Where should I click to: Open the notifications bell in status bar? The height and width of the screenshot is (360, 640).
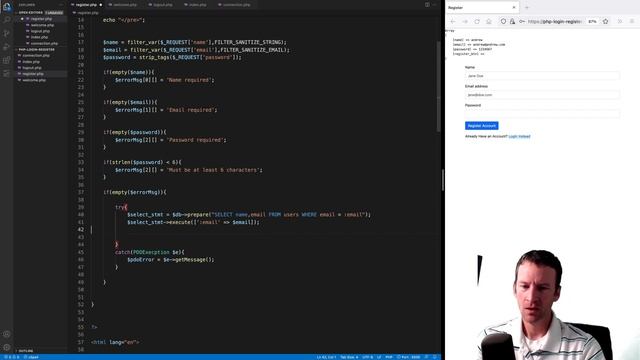(x=435, y=357)
